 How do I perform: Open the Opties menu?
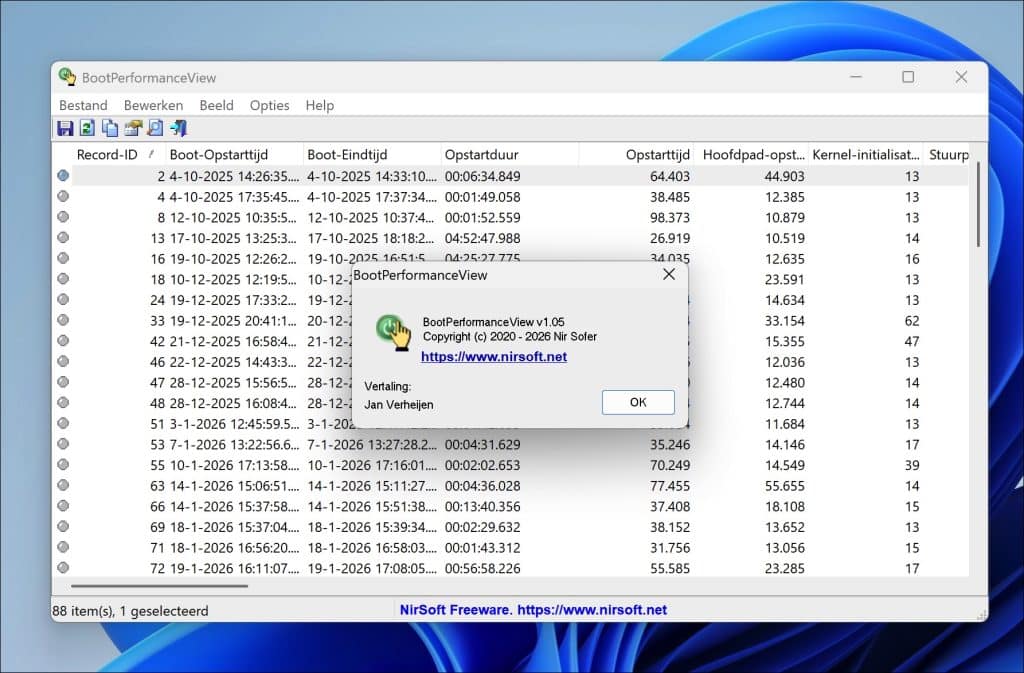tap(269, 105)
